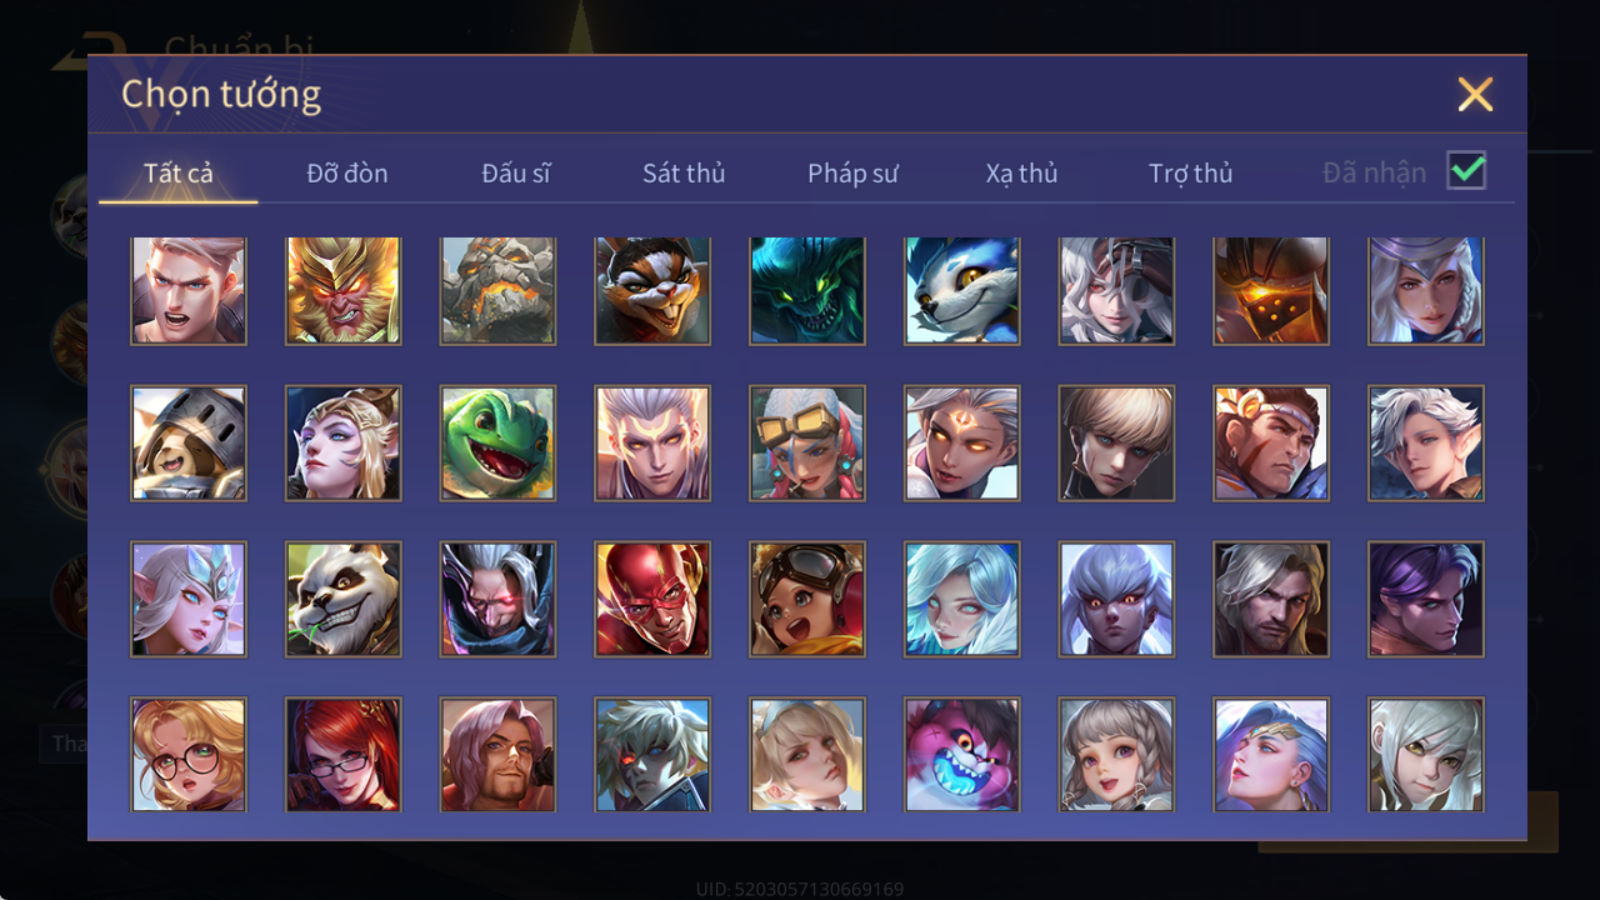Switch to the Pháp sư tab
Screen dimensions: 1600x900
pos(853,173)
